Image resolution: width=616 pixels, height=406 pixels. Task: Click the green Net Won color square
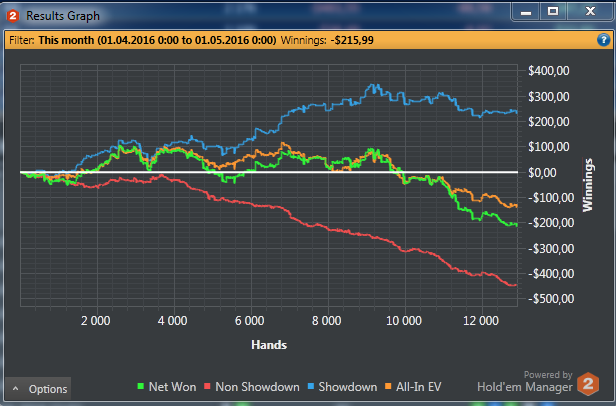(x=141, y=386)
